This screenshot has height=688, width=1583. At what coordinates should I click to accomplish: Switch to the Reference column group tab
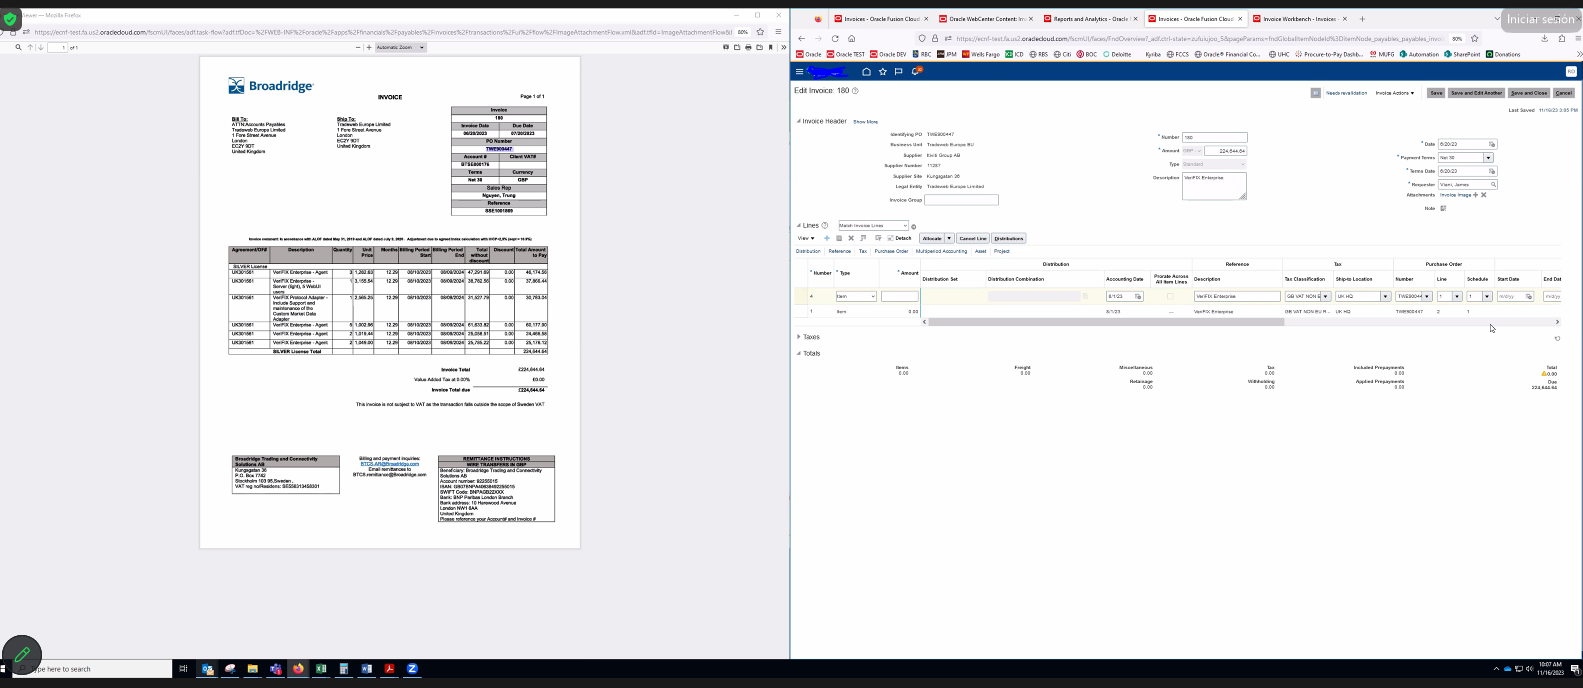840,251
